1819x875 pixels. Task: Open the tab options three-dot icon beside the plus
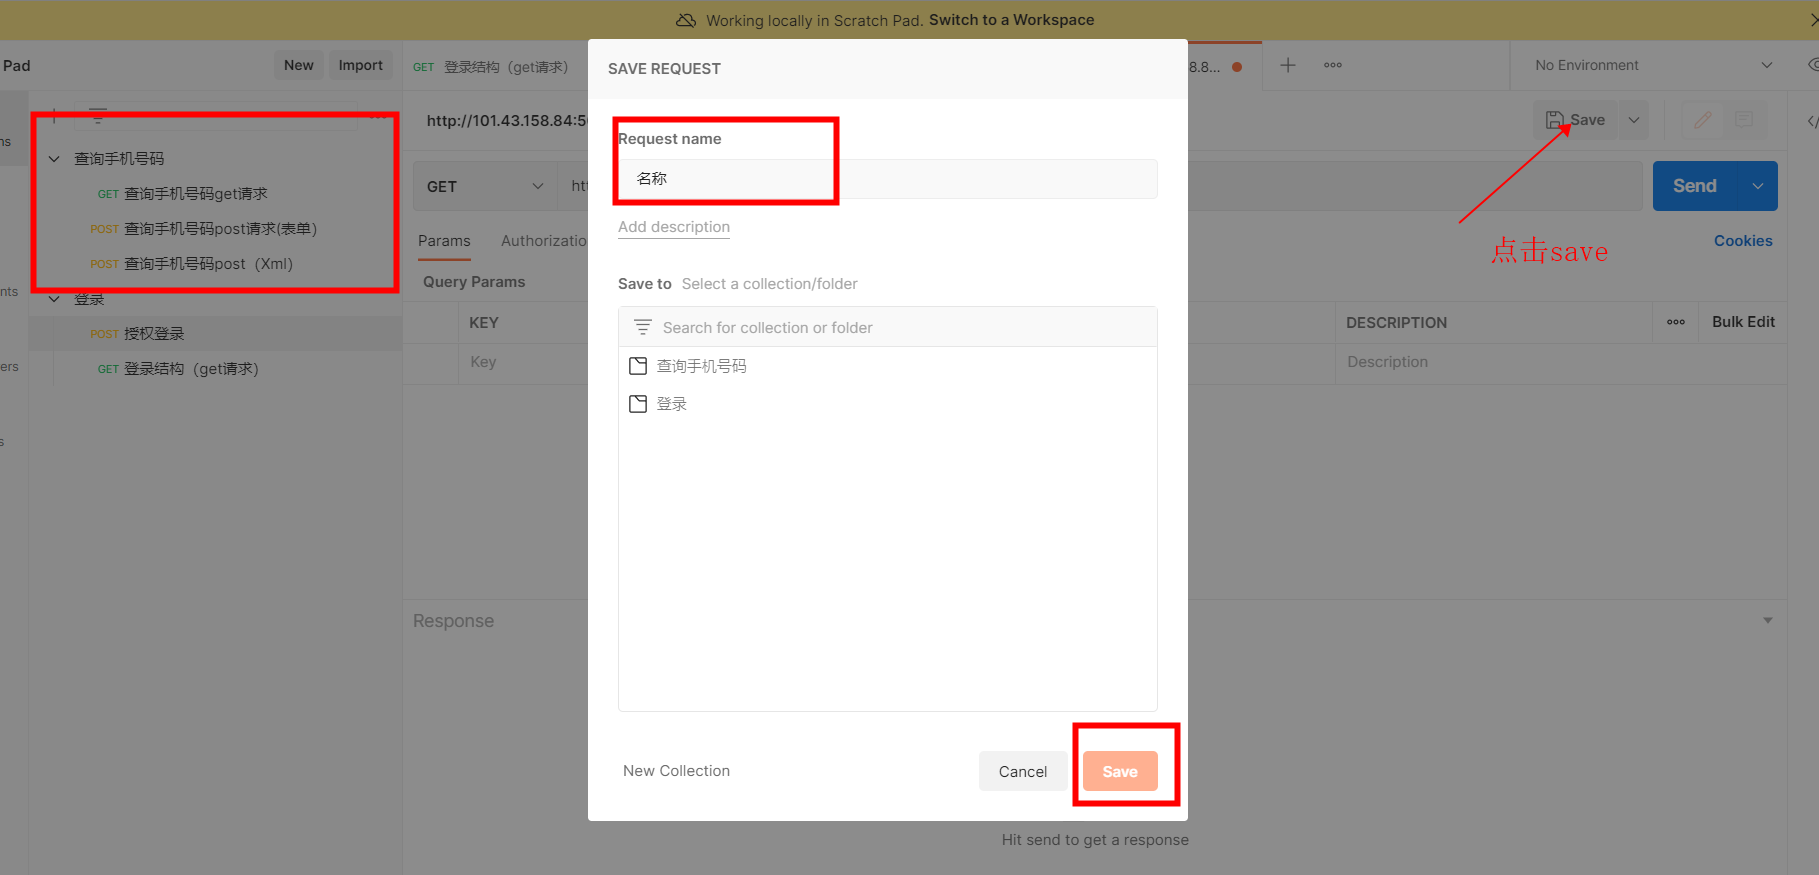[x=1333, y=65]
